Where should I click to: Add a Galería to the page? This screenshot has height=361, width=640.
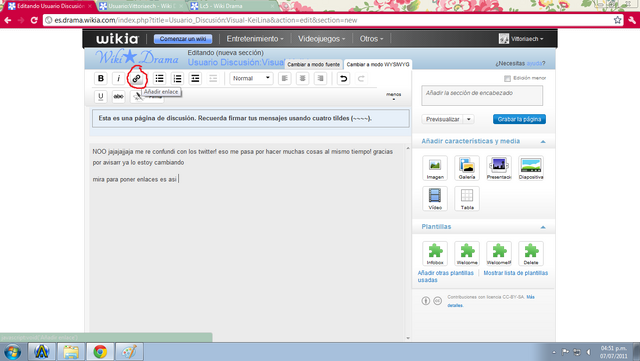(x=467, y=168)
